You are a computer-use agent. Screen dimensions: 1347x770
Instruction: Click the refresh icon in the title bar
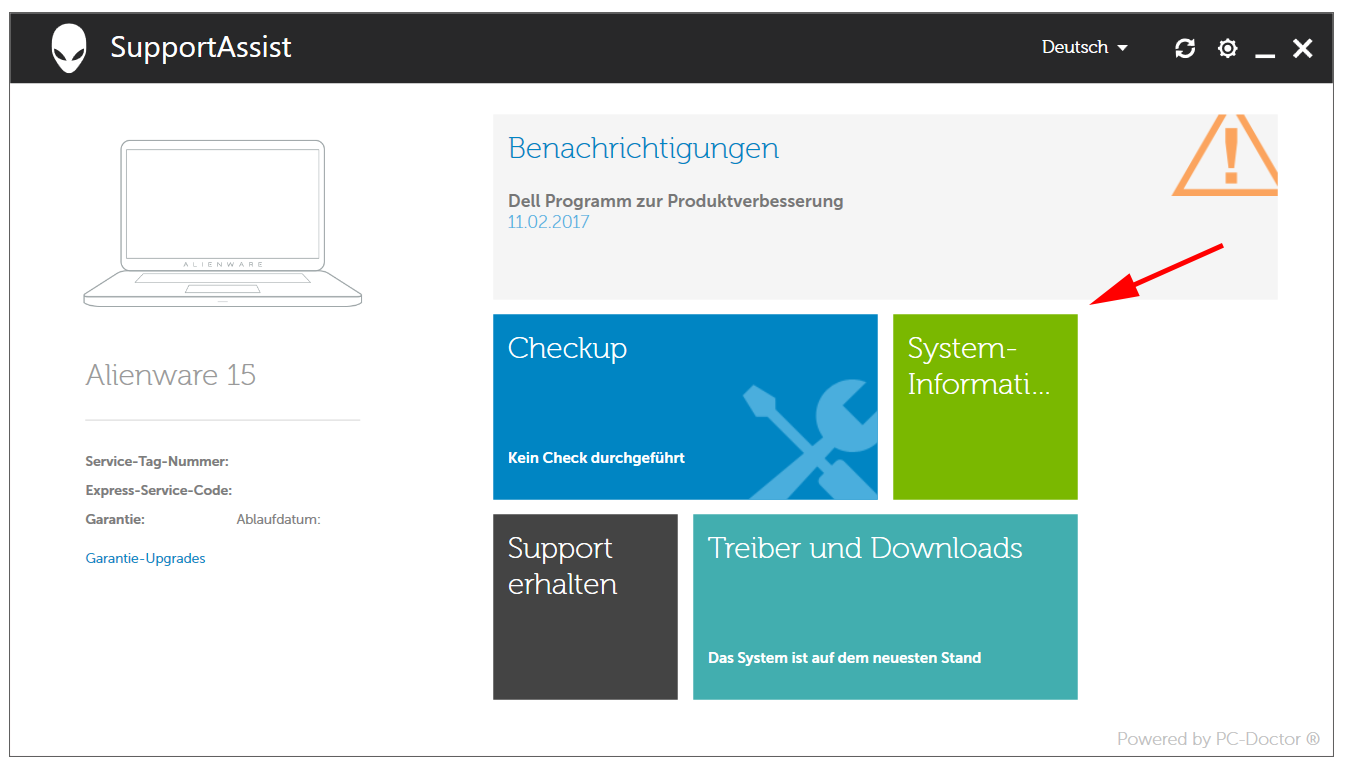pyautogui.click(x=1185, y=48)
